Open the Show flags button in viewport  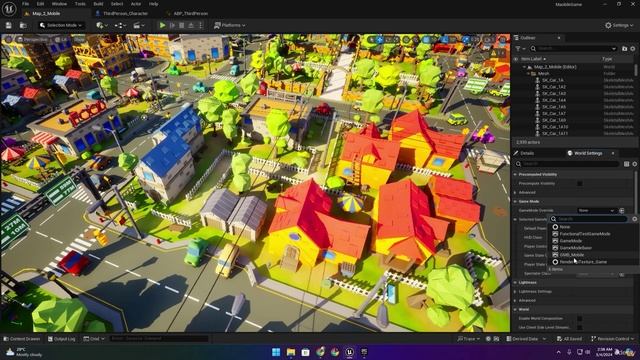coord(78,40)
